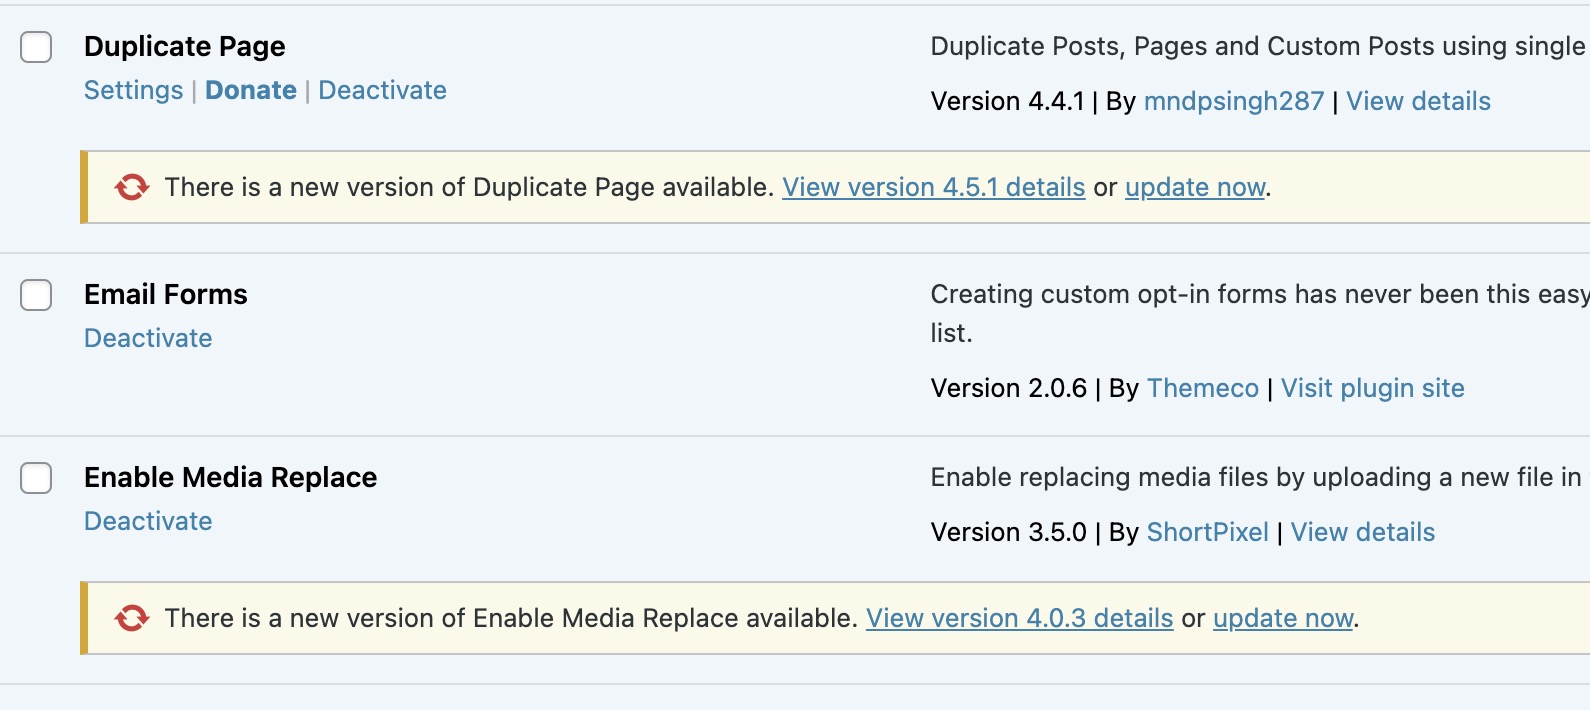Click update icon in Duplicate Page notice
The width and height of the screenshot is (1590, 710).
131,187
